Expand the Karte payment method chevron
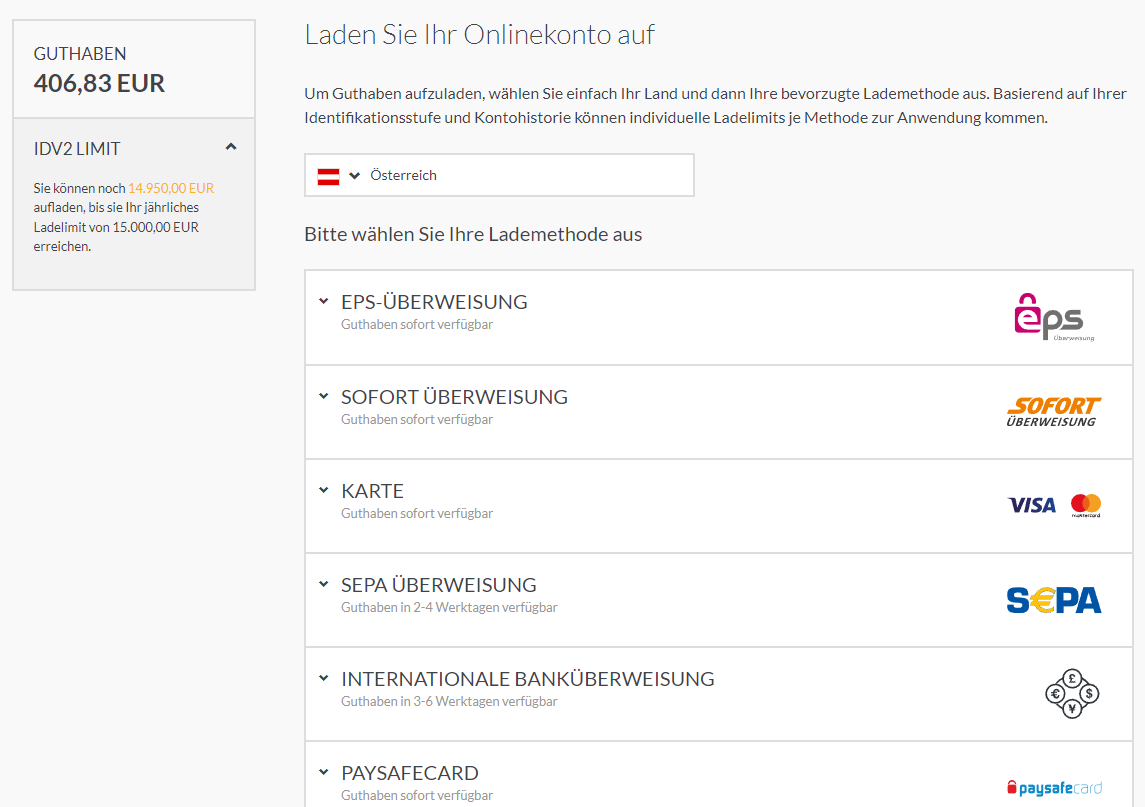Screen dimensions: 1145x807 coord(323,490)
